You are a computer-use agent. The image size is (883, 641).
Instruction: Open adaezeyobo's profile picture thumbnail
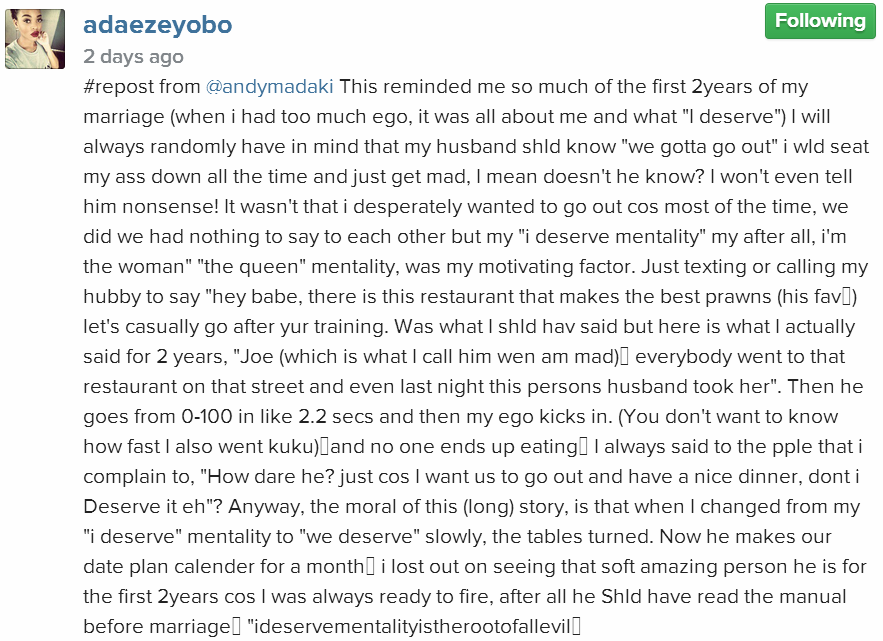pos(36,39)
